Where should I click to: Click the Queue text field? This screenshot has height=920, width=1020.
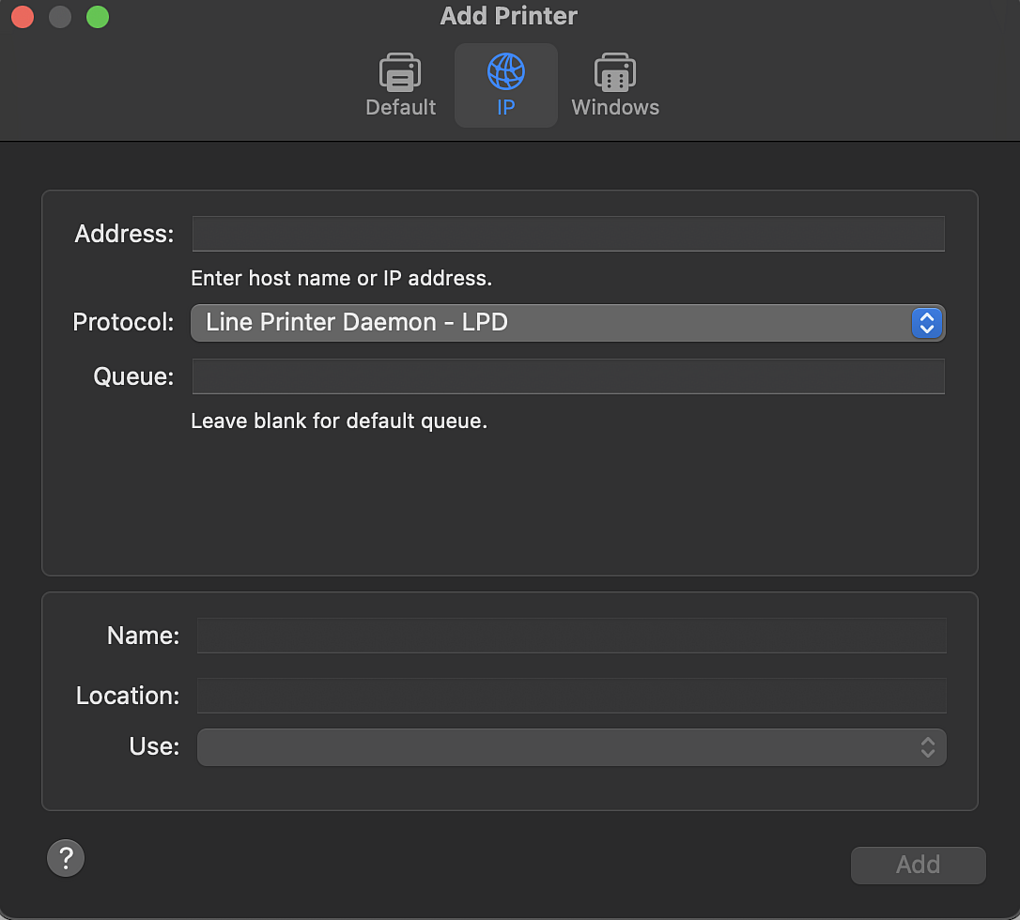(x=567, y=376)
